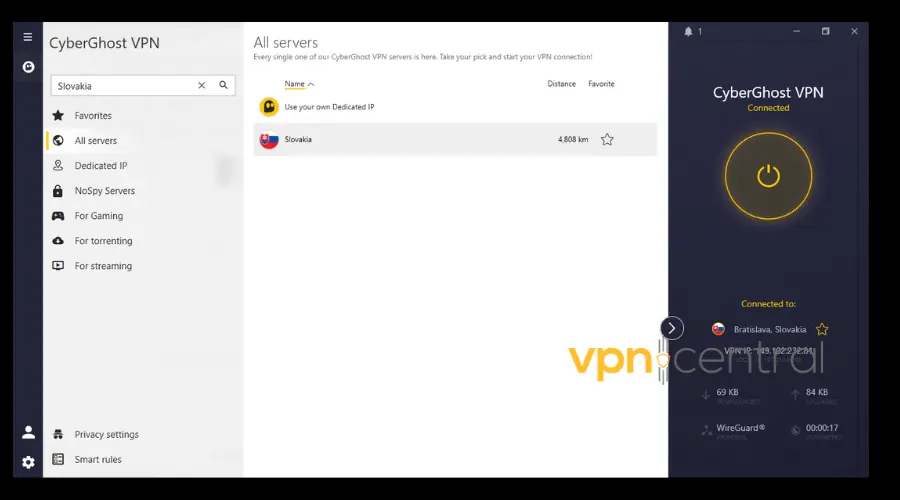Toggle favorite star for Bratislava, Slovakia
The width and height of the screenshot is (900, 500).
[822, 329]
